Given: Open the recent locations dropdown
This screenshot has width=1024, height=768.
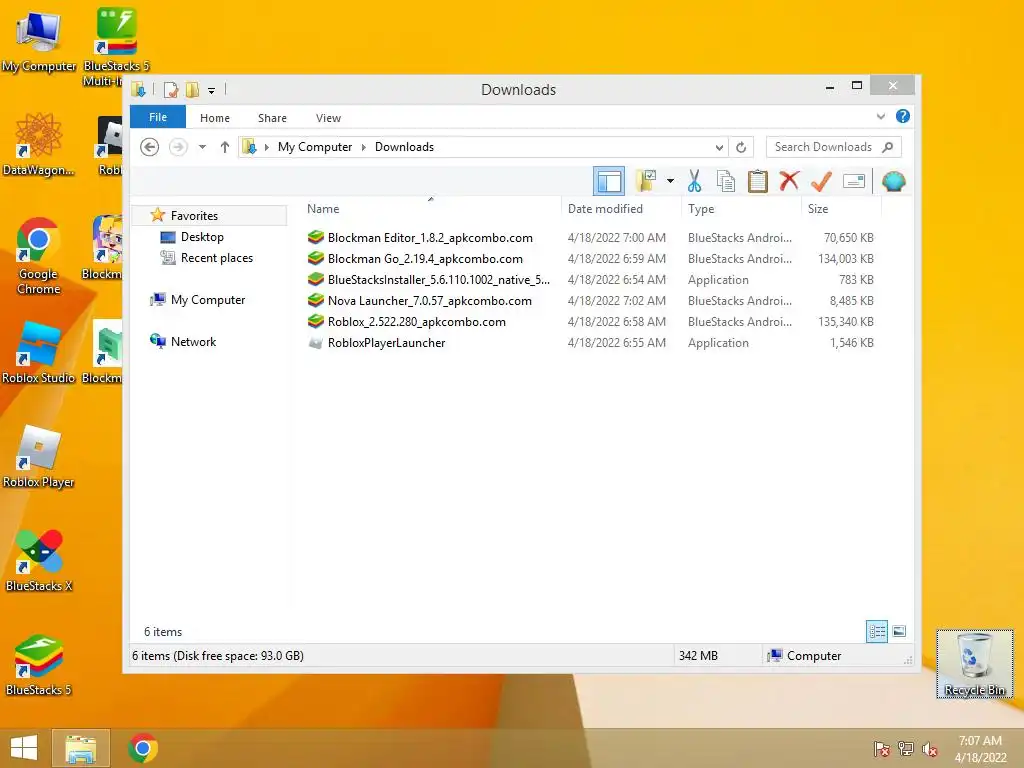Looking at the screenshot, I should click(x=202, y=147).
